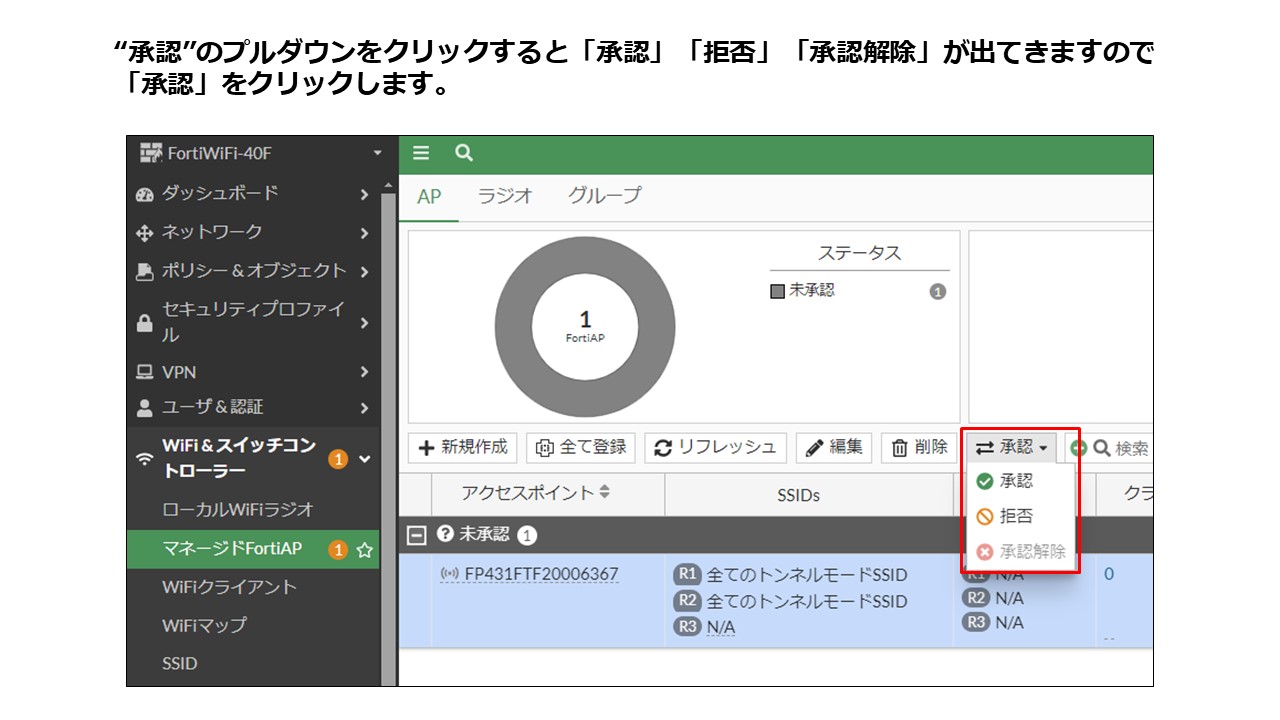Image resolution: width=1280 pixels, height=720 pixels.
Task: Click the WiFi signal icon in sidebar
Action: click(x=144, y=459)
